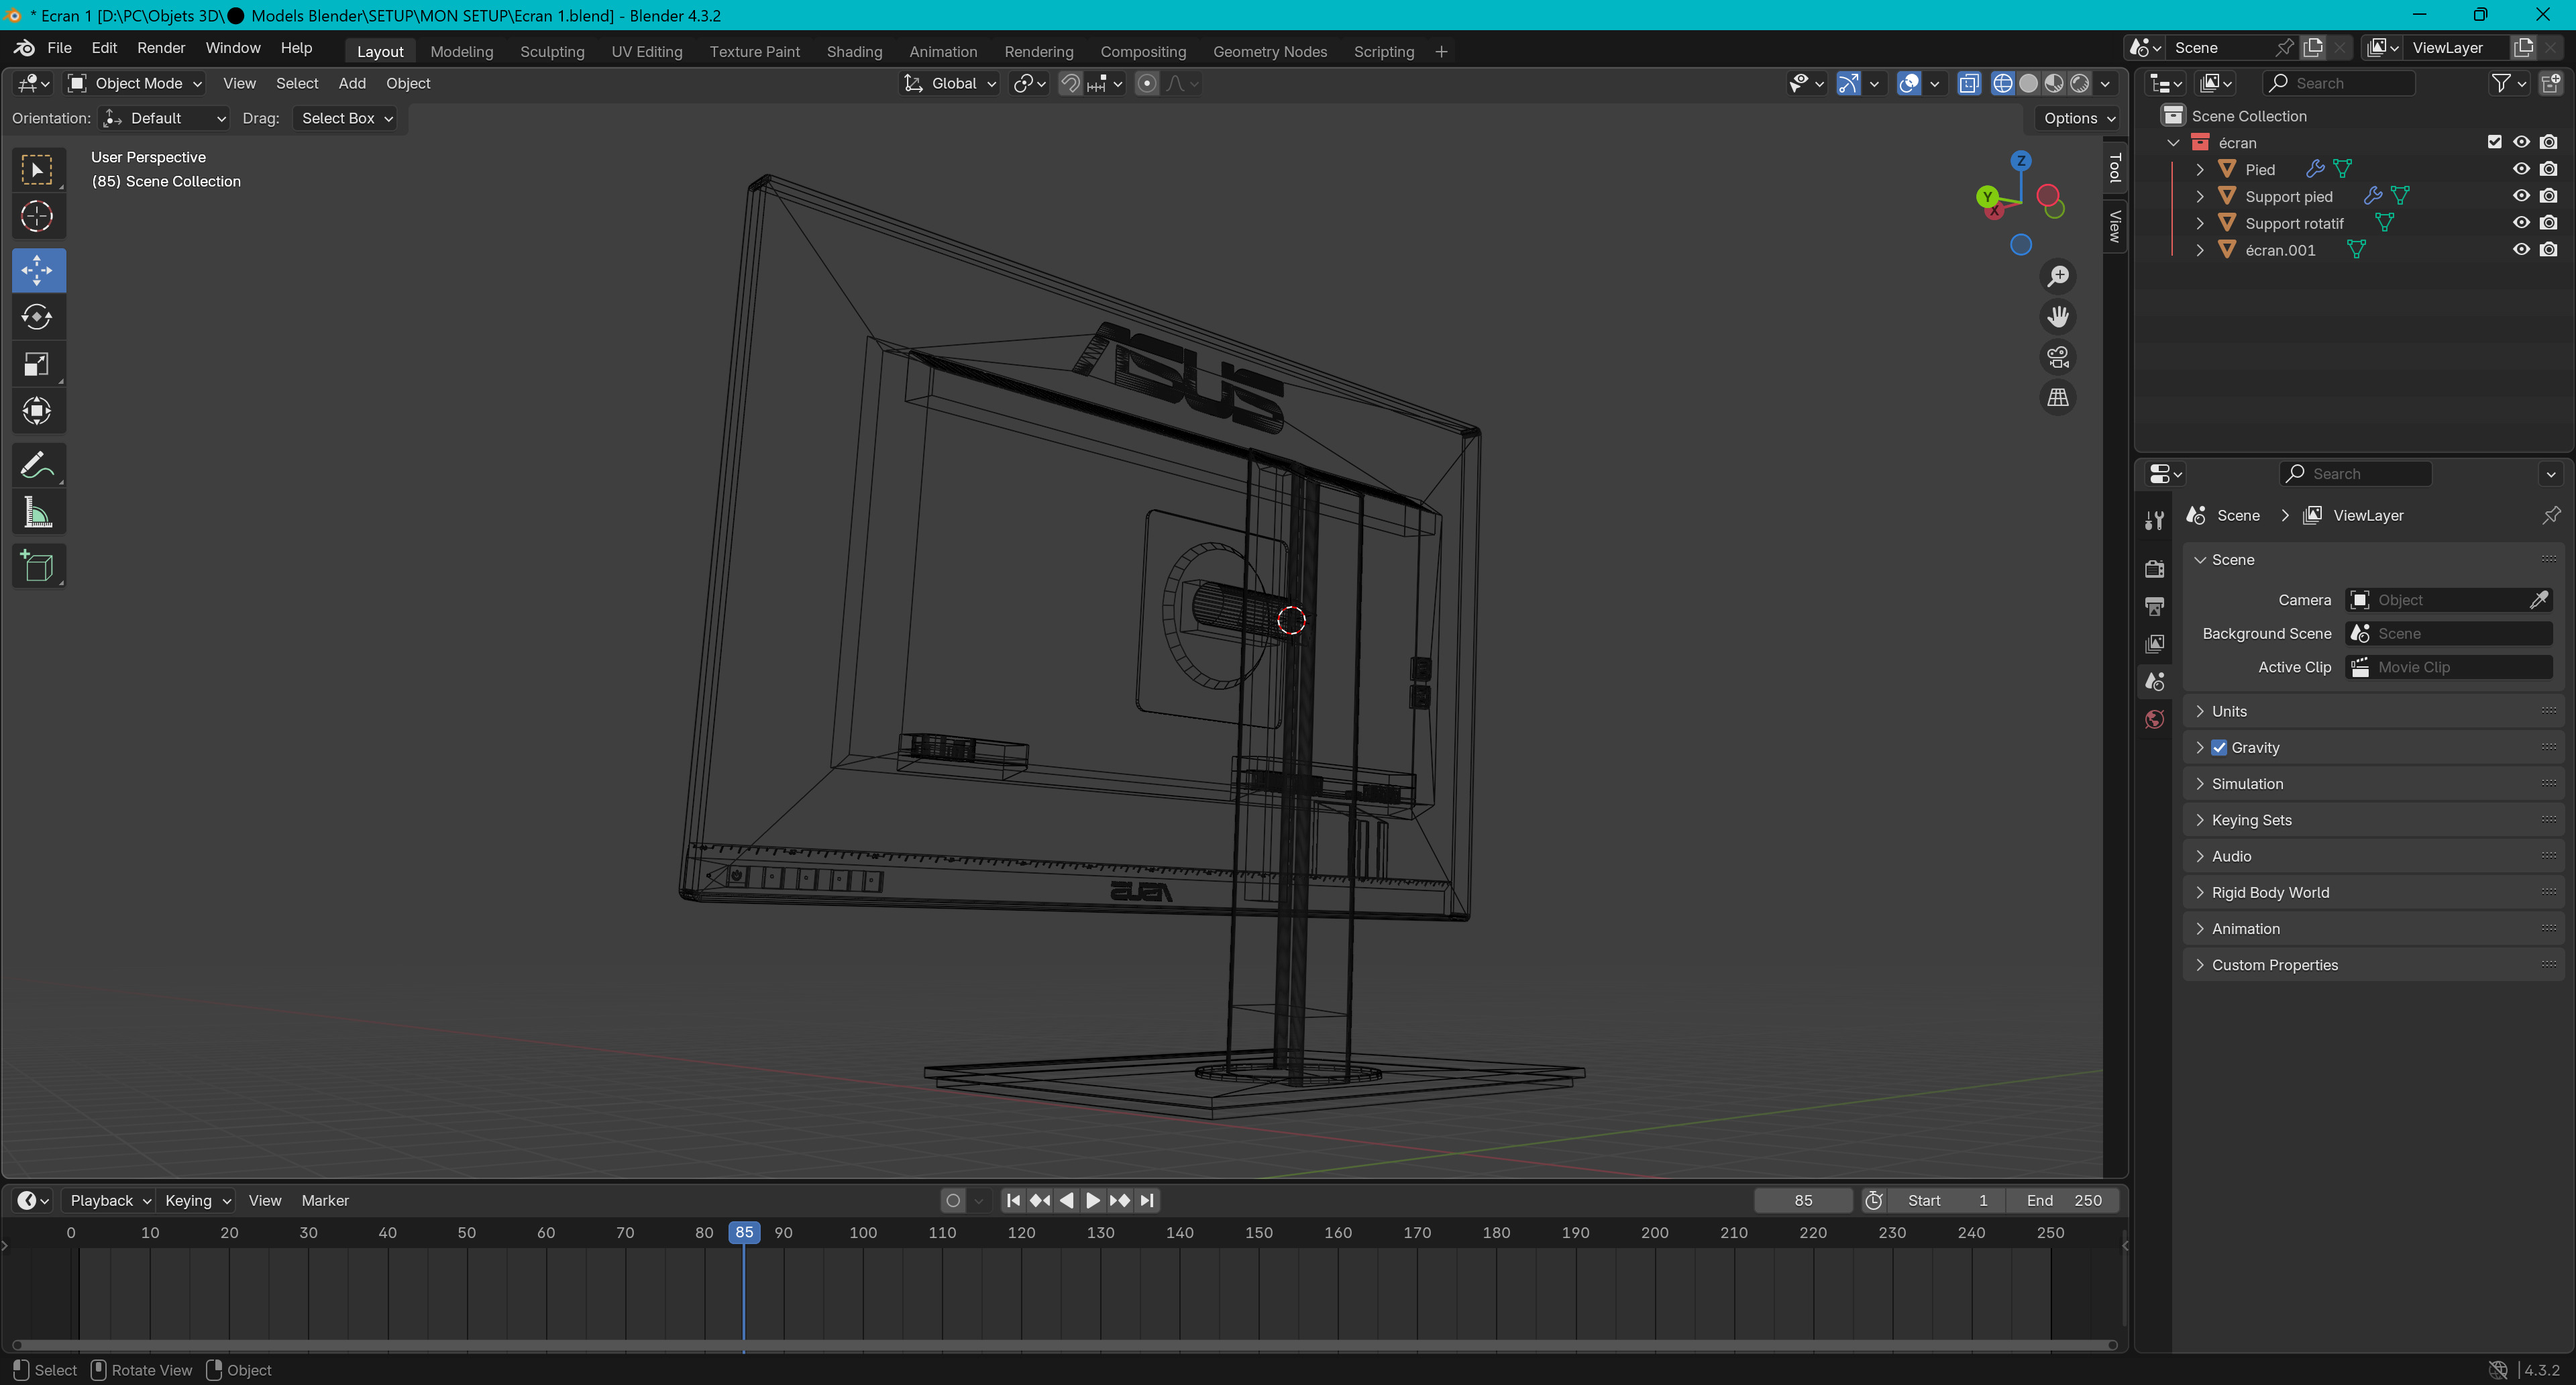
Task: Open the World properties tab icon
Action: pyautogui.click(x=2154, y=720)
